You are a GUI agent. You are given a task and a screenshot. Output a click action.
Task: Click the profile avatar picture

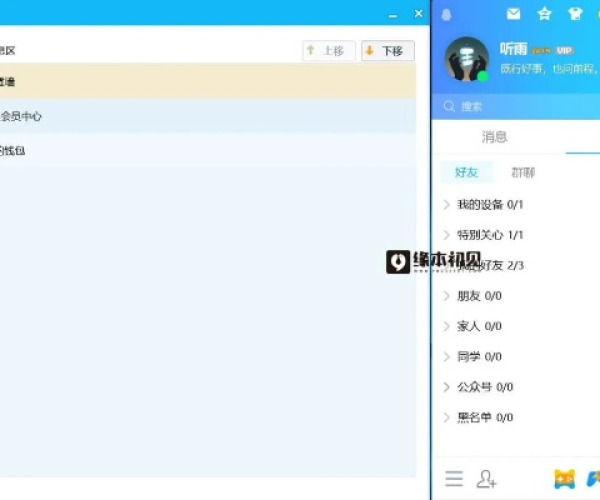[466, 59]
